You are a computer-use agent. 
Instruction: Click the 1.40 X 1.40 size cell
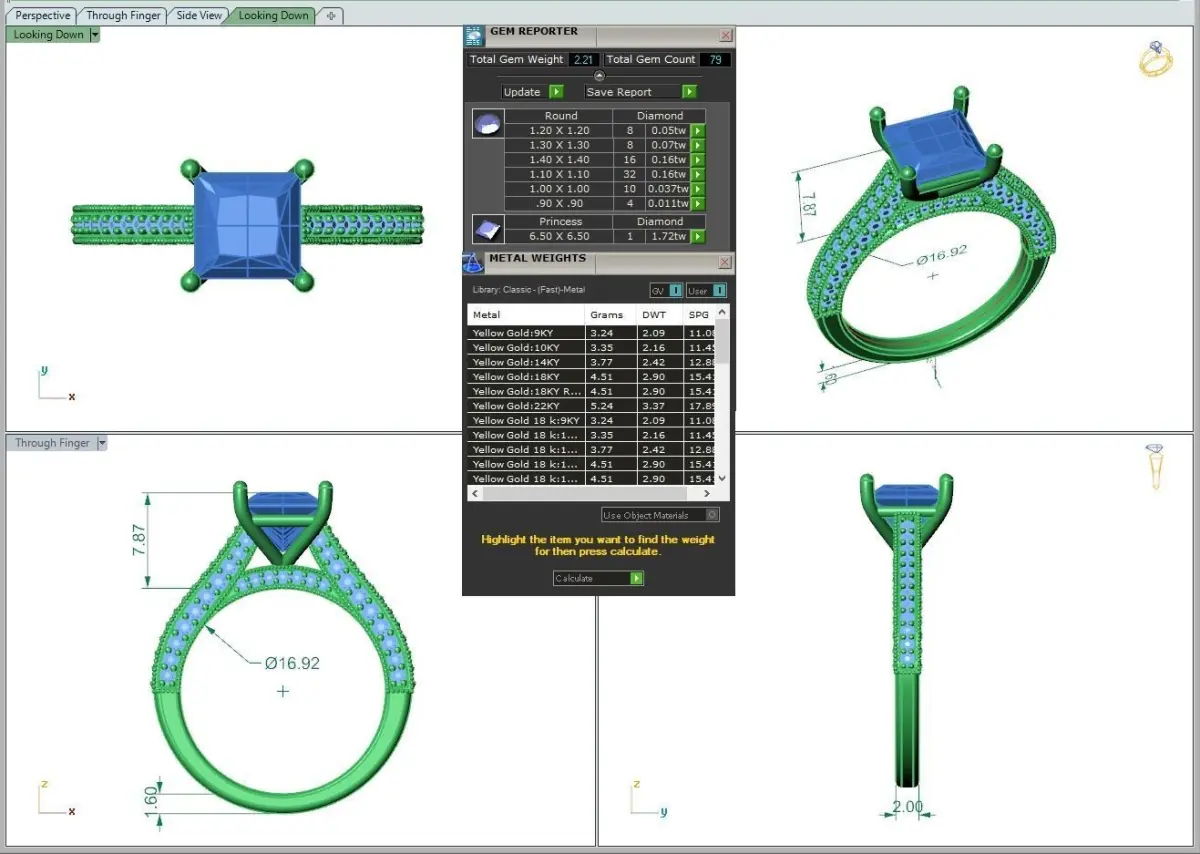tap(559, 160)
